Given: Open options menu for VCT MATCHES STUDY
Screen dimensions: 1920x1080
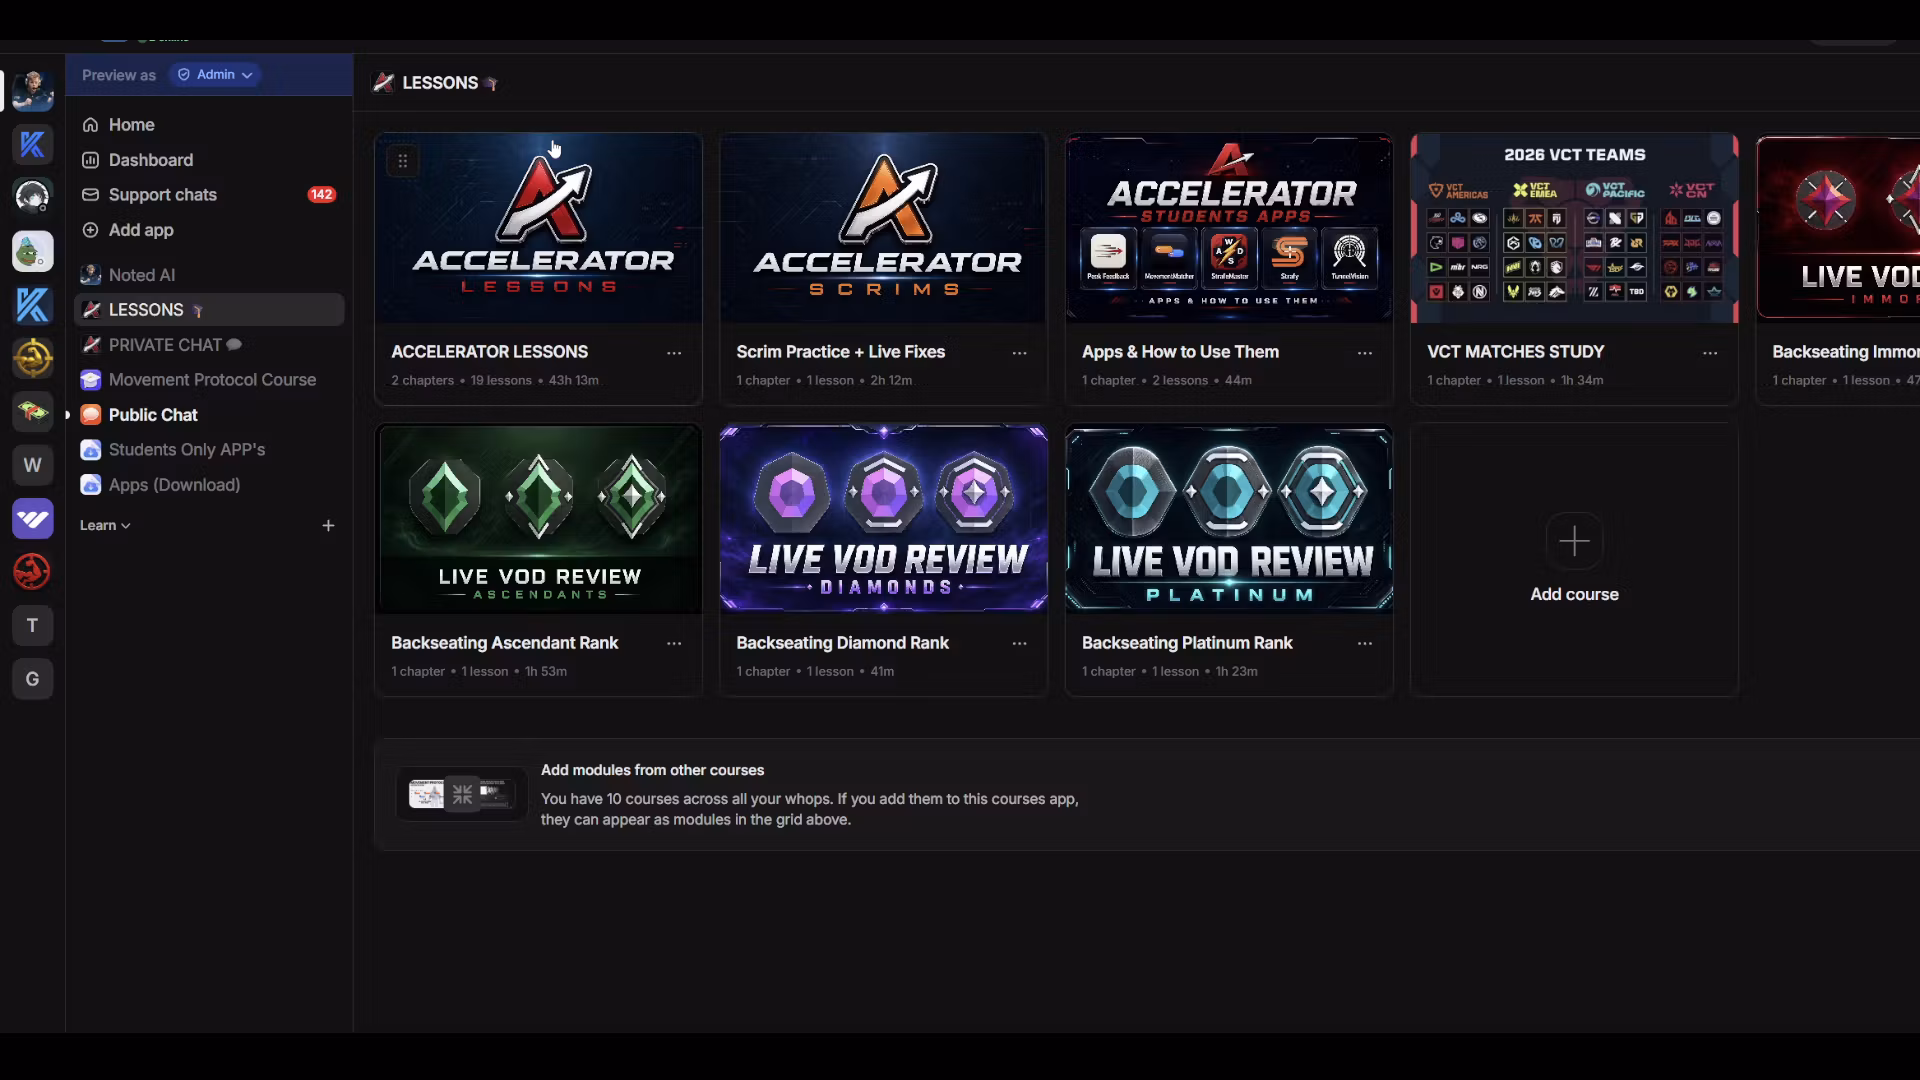Looking at the screenshot, I should point(1710,353).
